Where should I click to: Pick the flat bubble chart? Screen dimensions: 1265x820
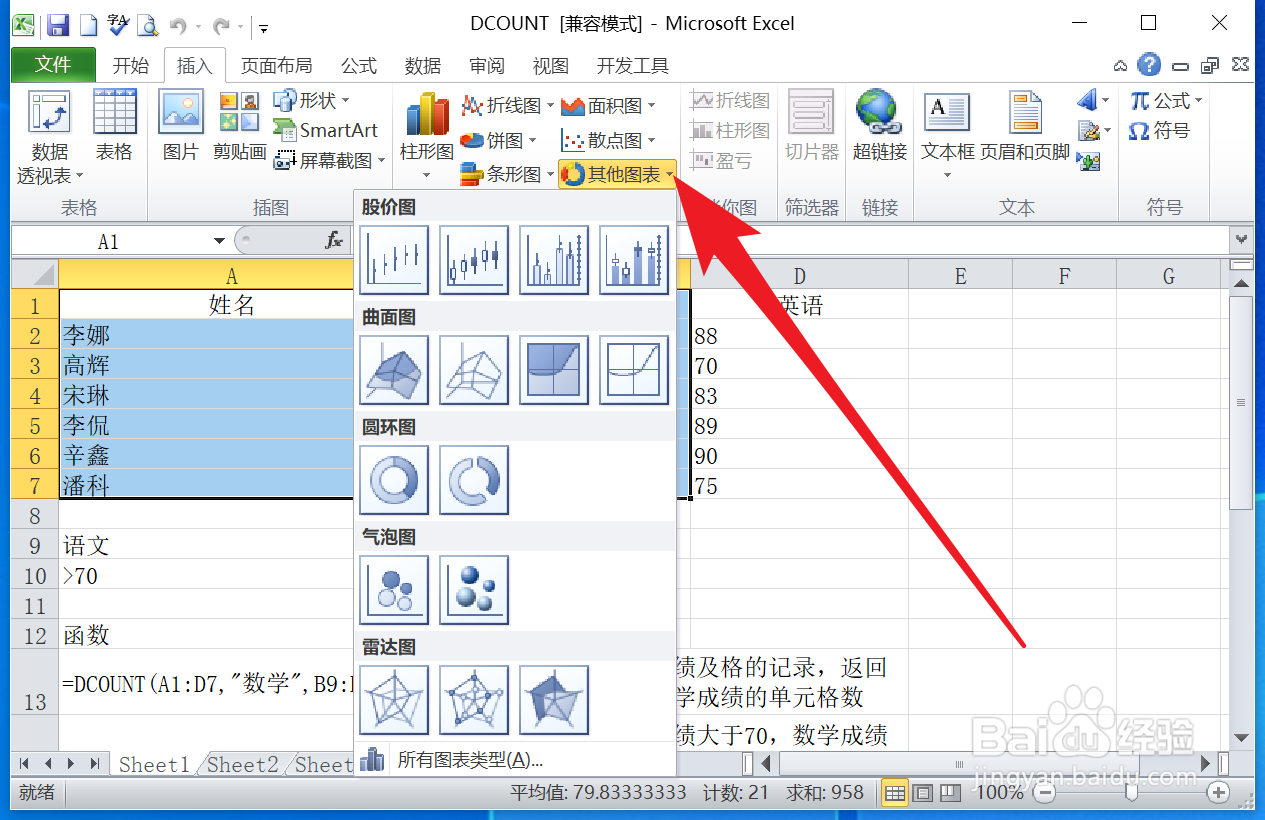pyautogui.click(x=394, y=590)
